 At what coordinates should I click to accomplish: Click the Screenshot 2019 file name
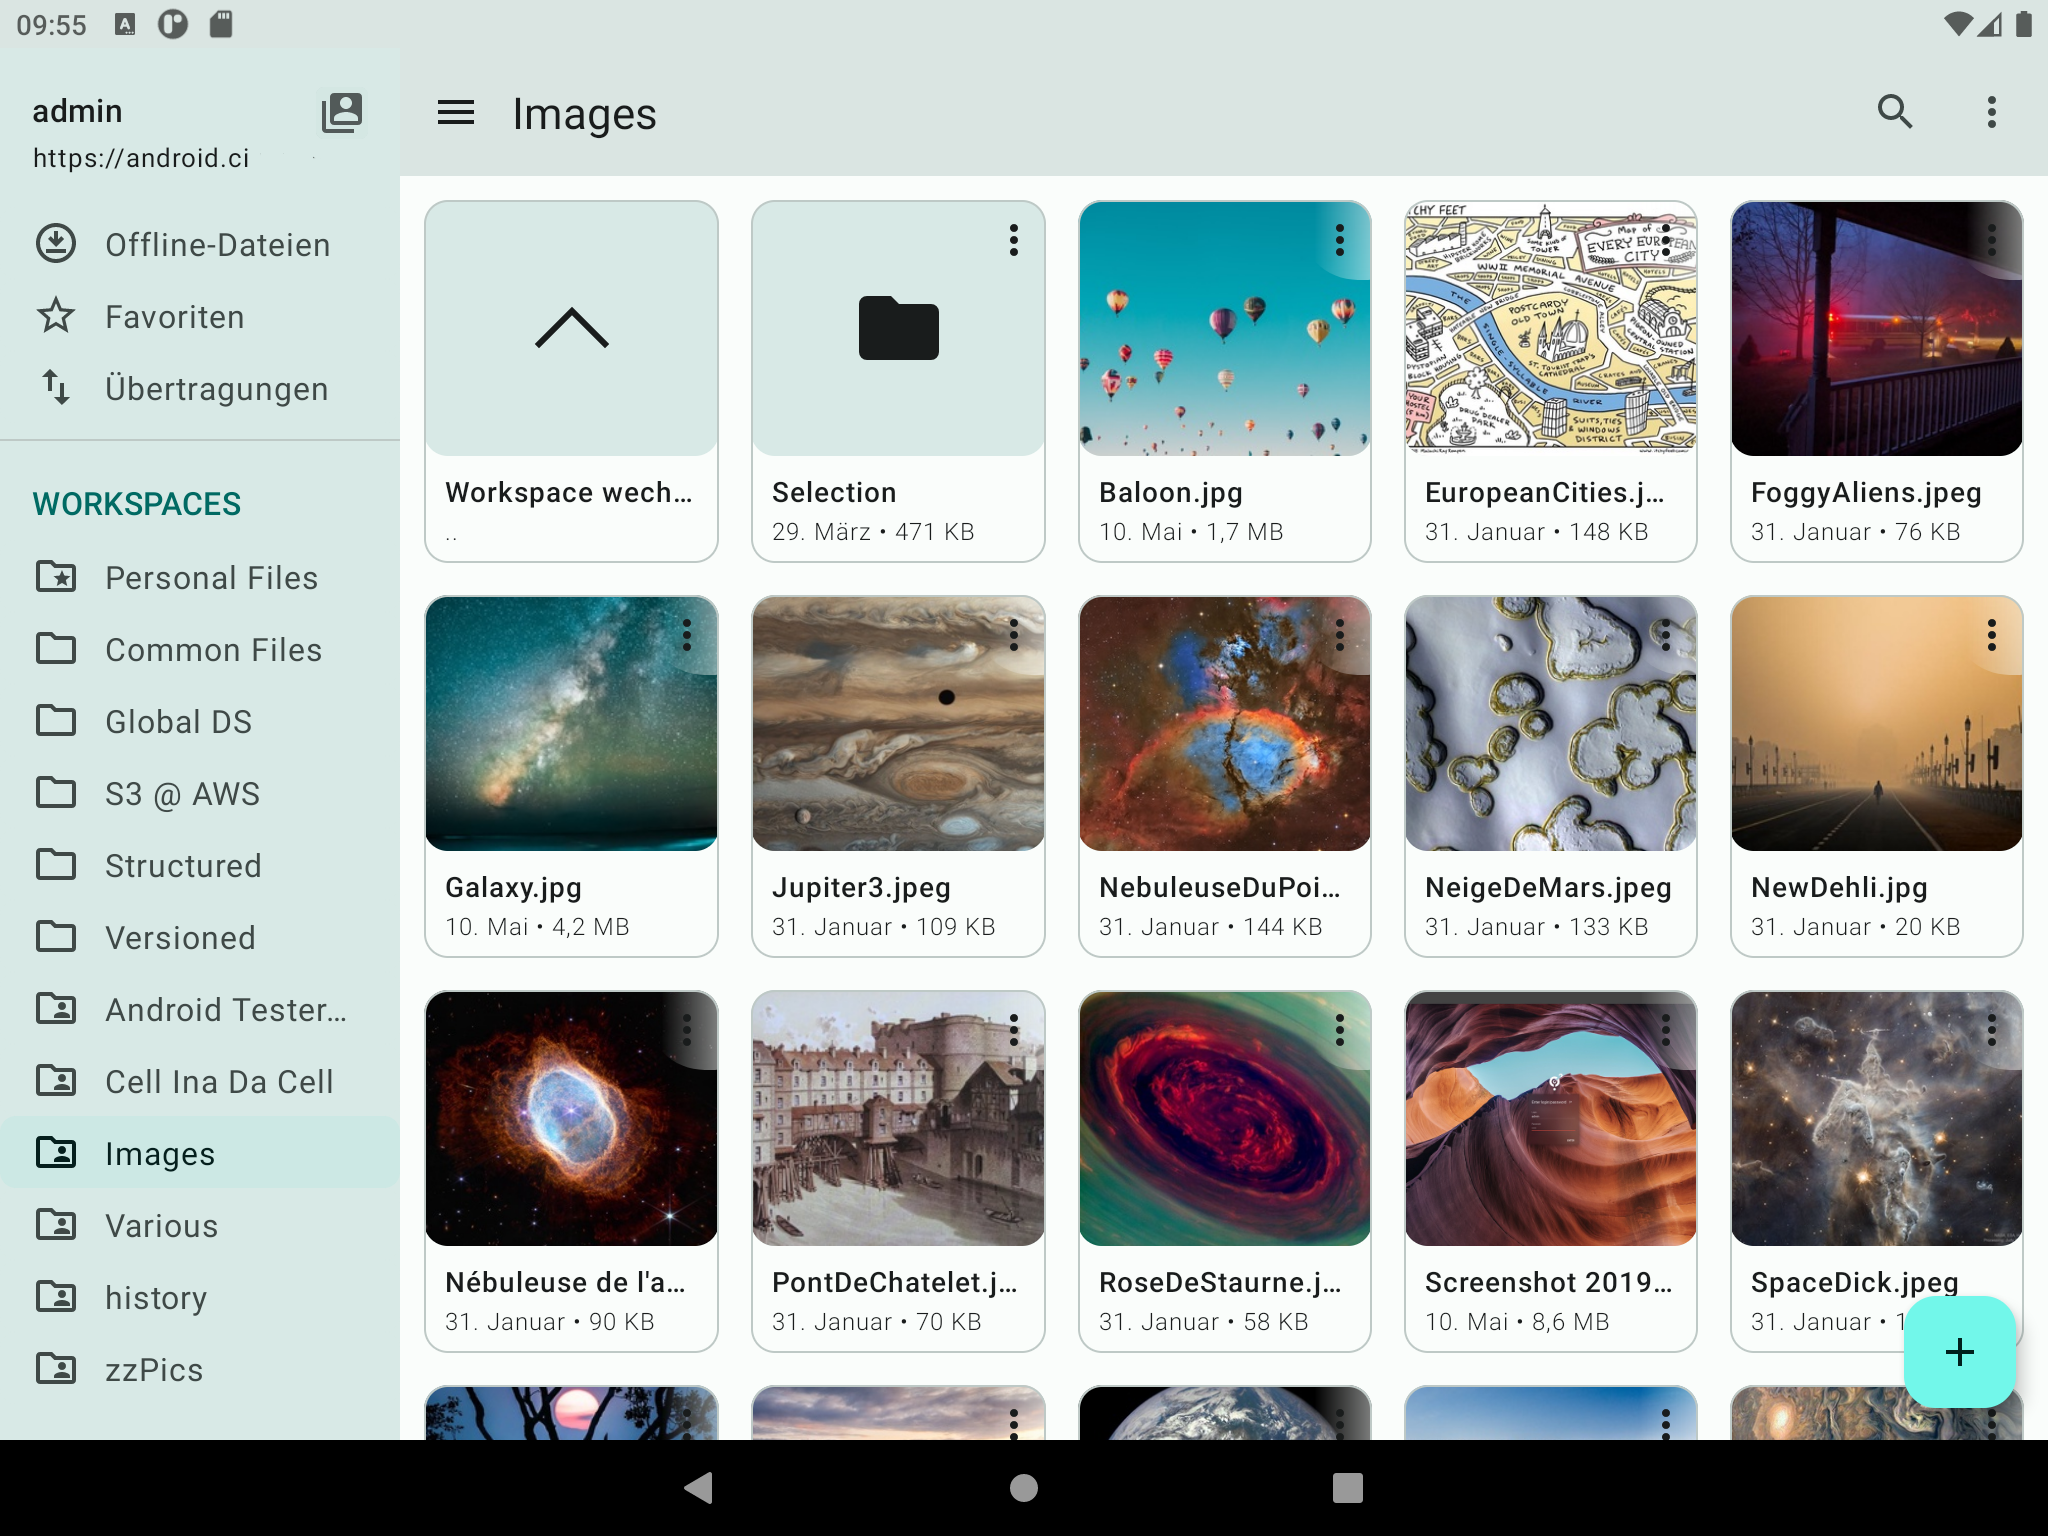[1548, 1282]
